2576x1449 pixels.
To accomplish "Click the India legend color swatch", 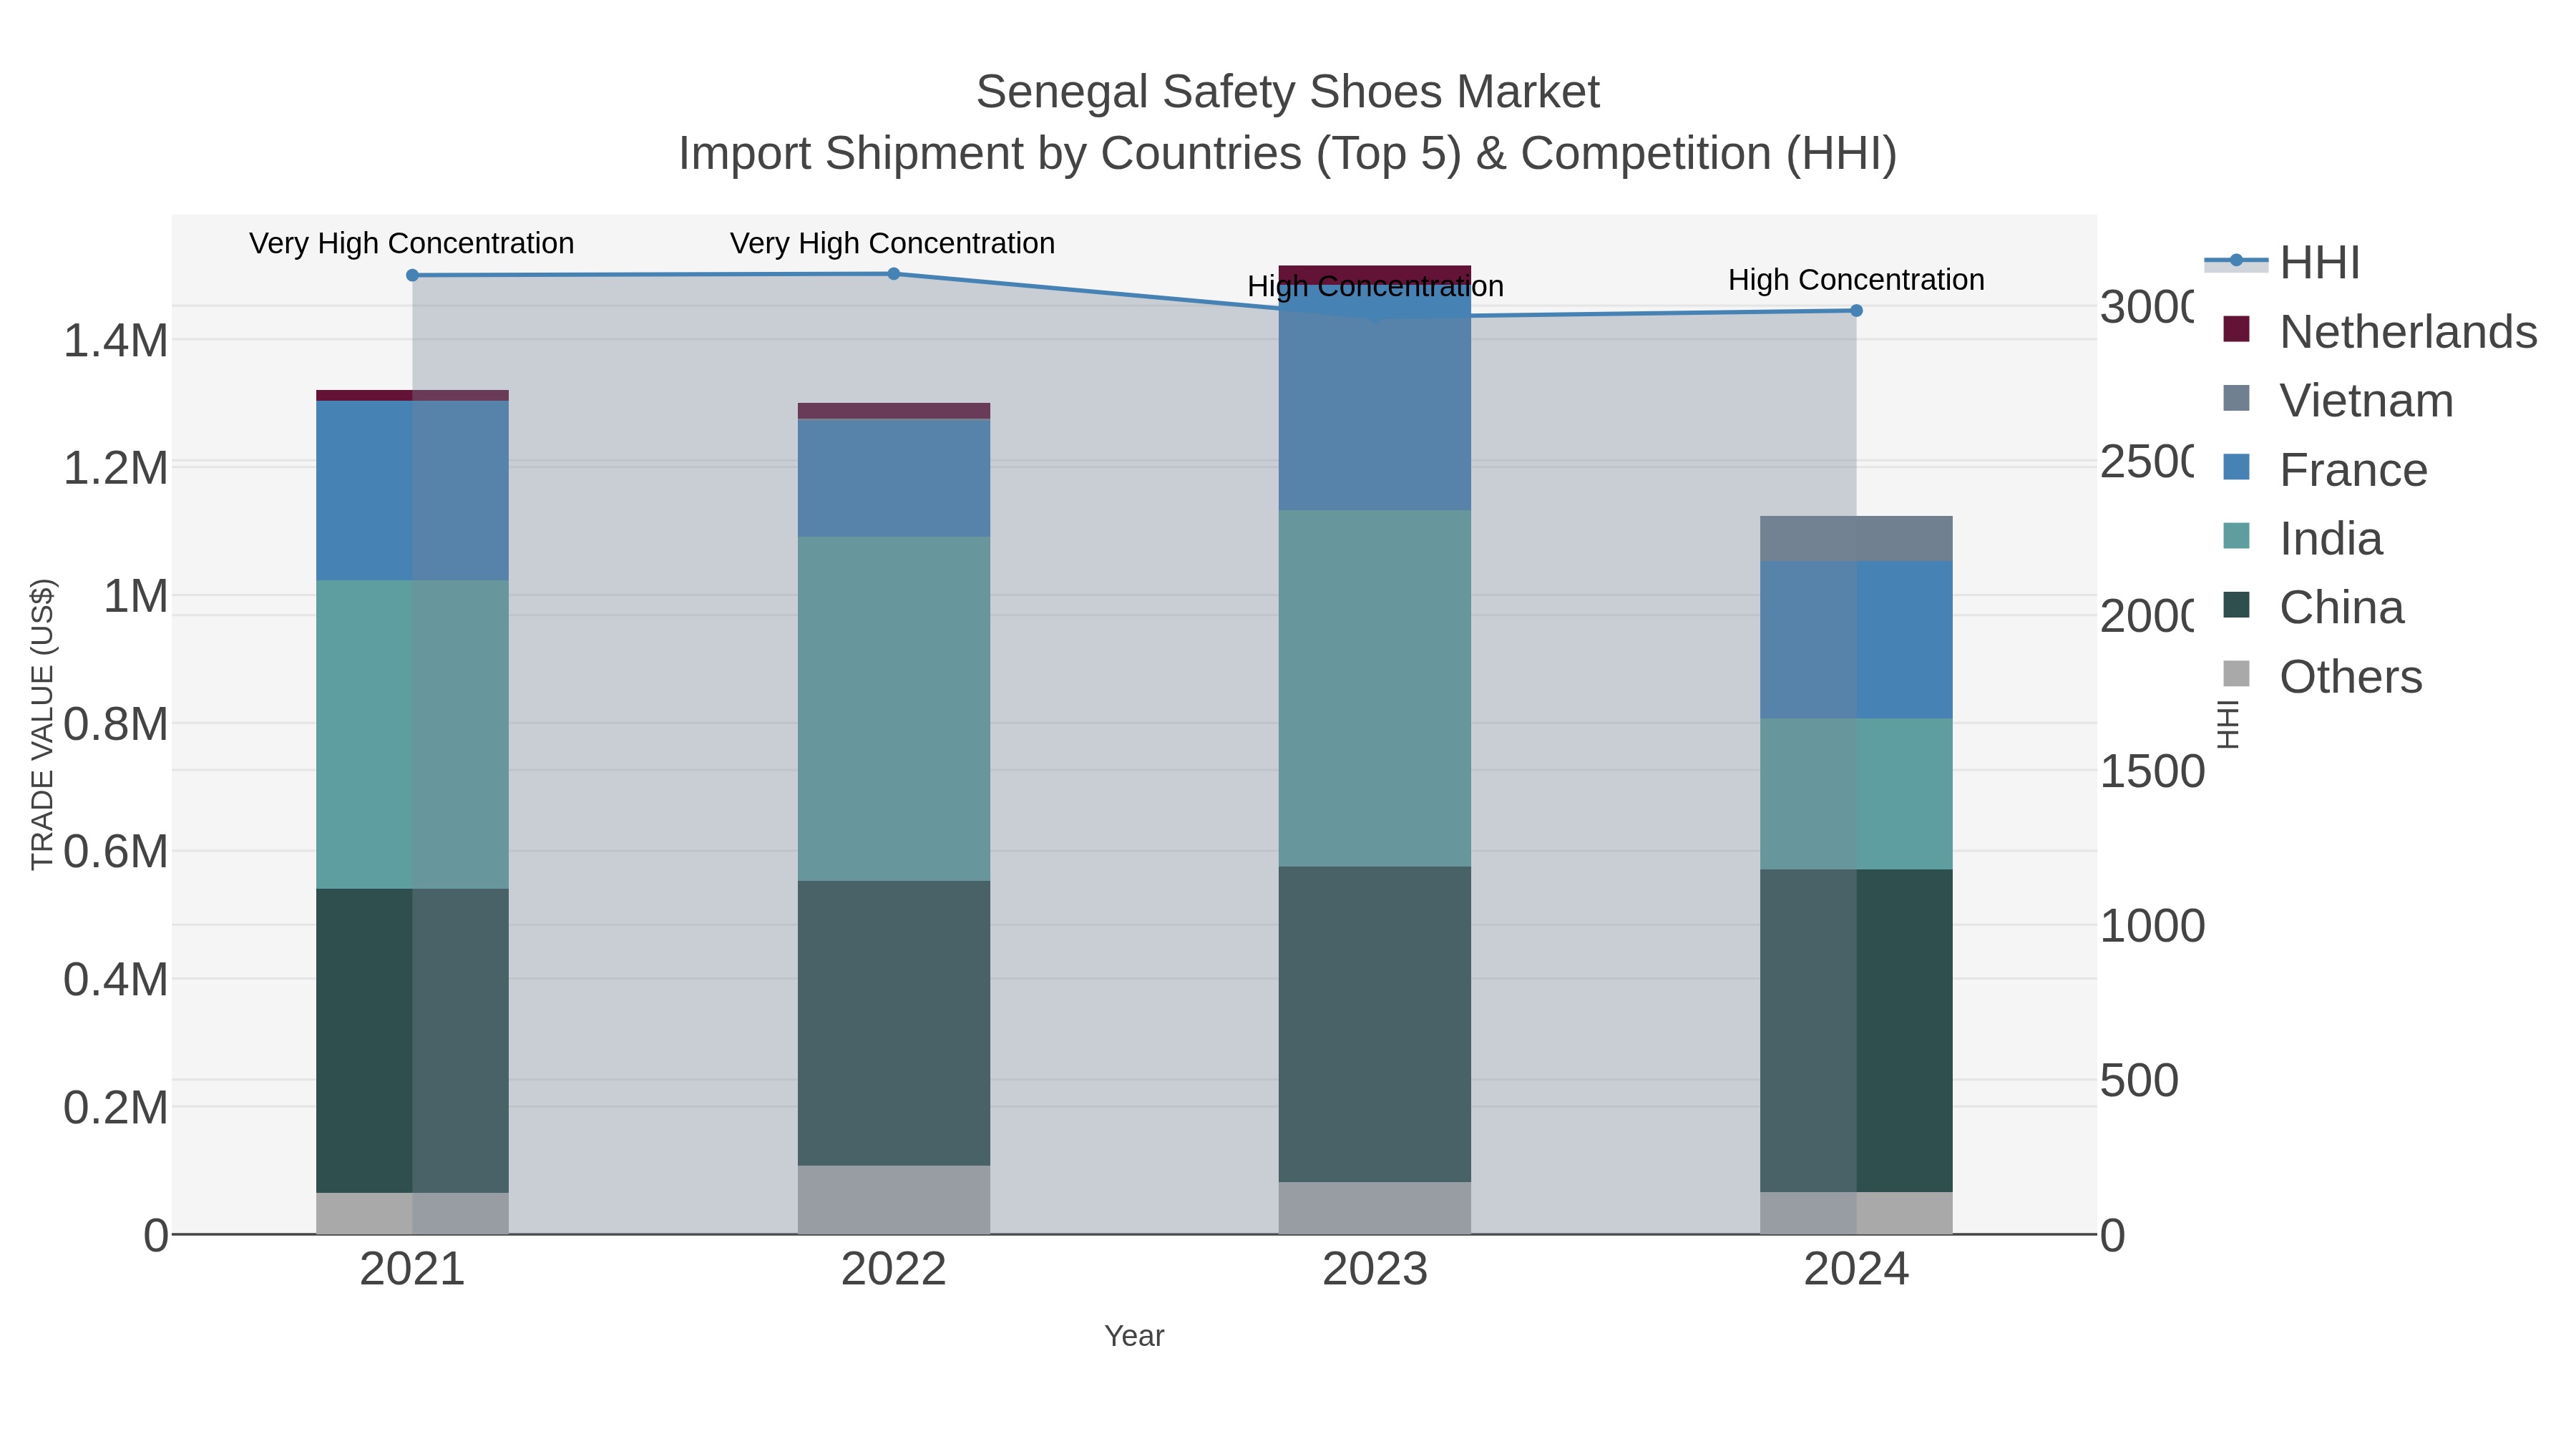I will 2236,536.
